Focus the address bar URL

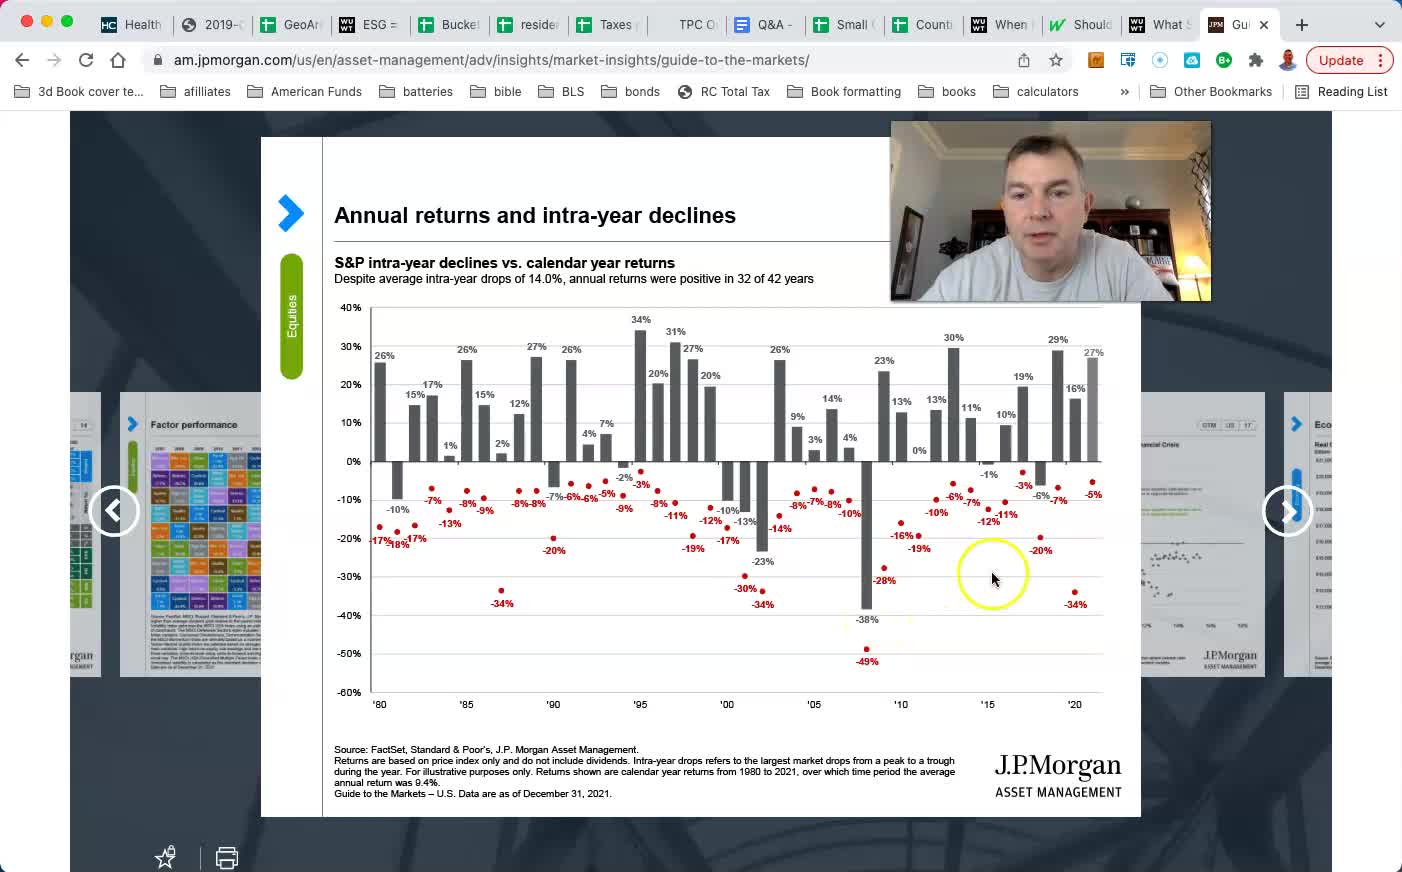[x=491, y=60]
